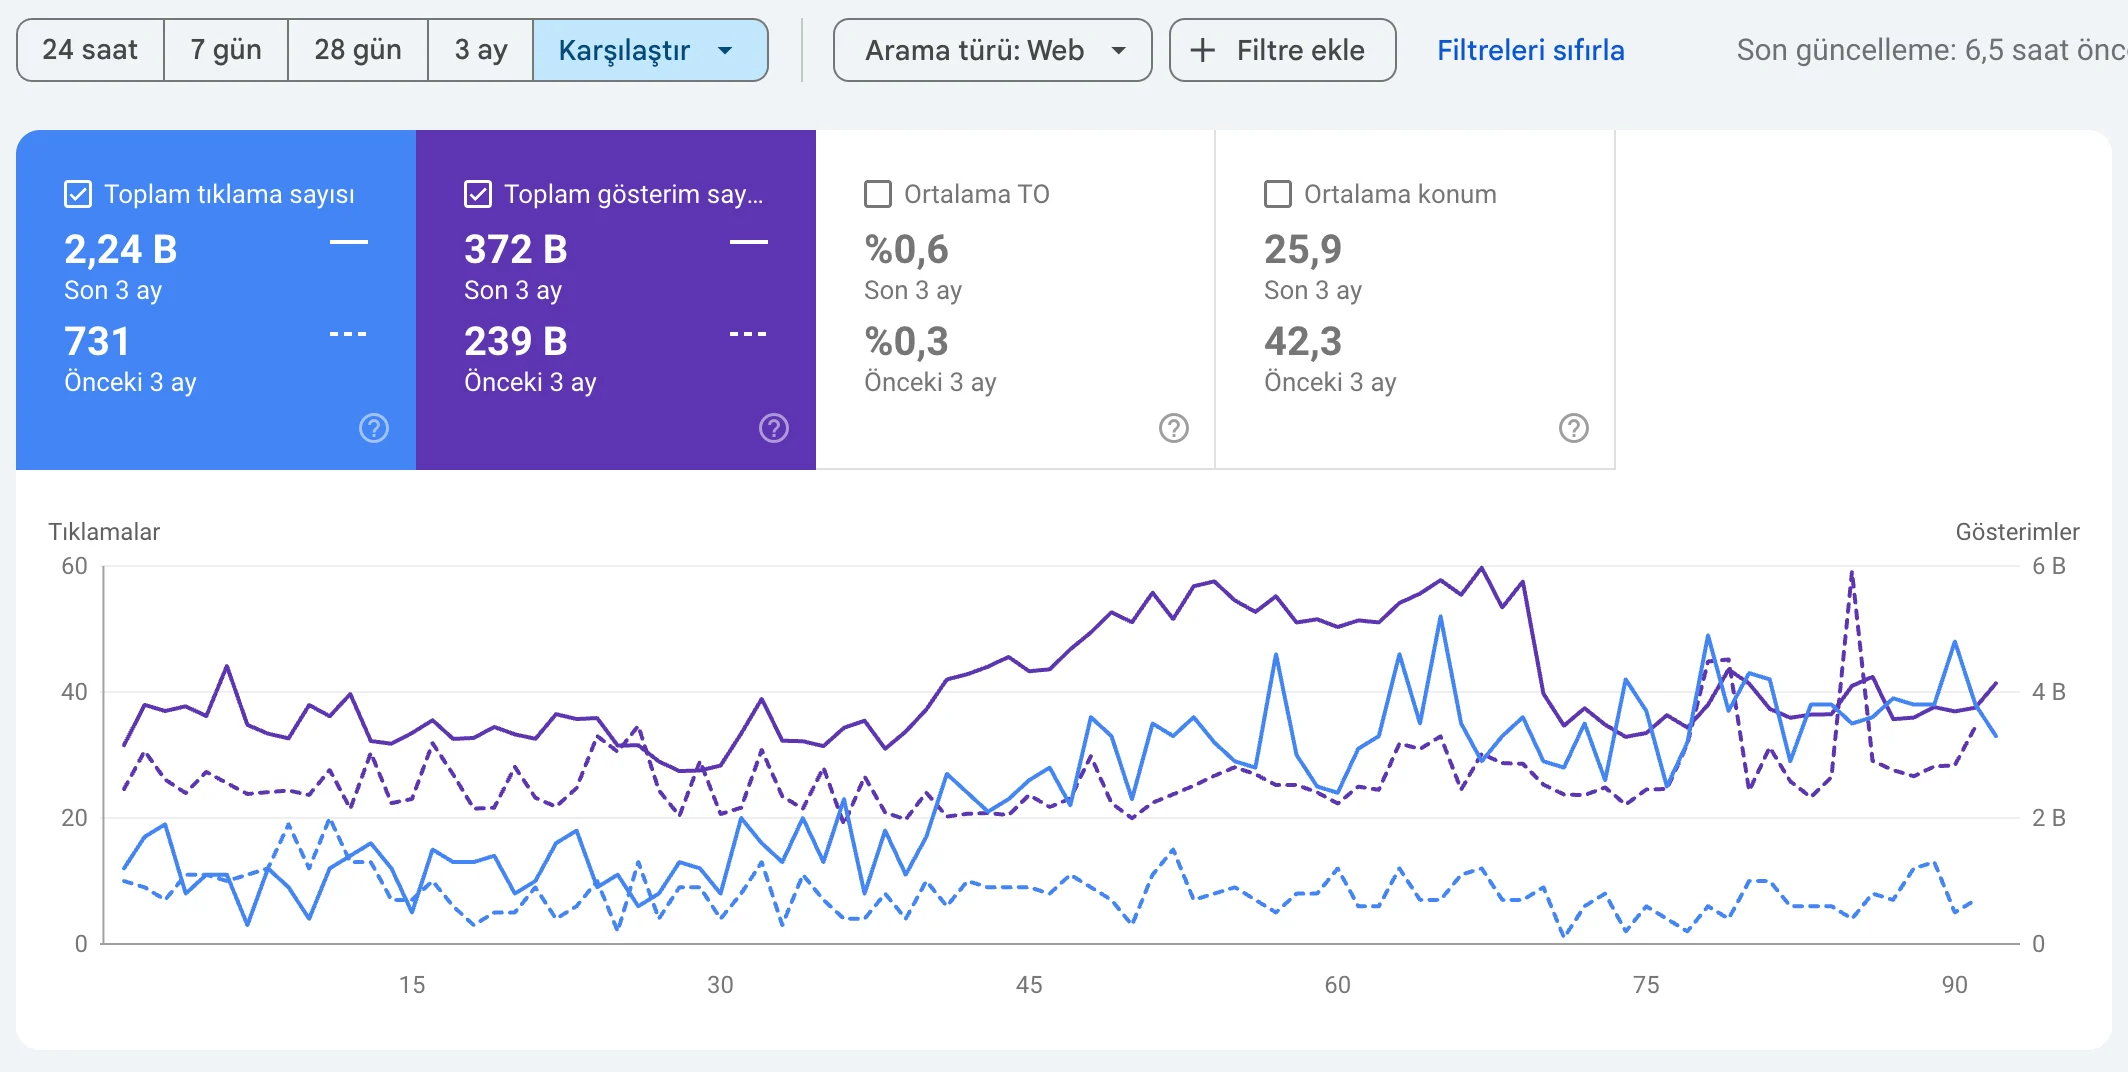Click help icon on Ortalama TO card
2128x1072 pixels.
(1174, 428)
